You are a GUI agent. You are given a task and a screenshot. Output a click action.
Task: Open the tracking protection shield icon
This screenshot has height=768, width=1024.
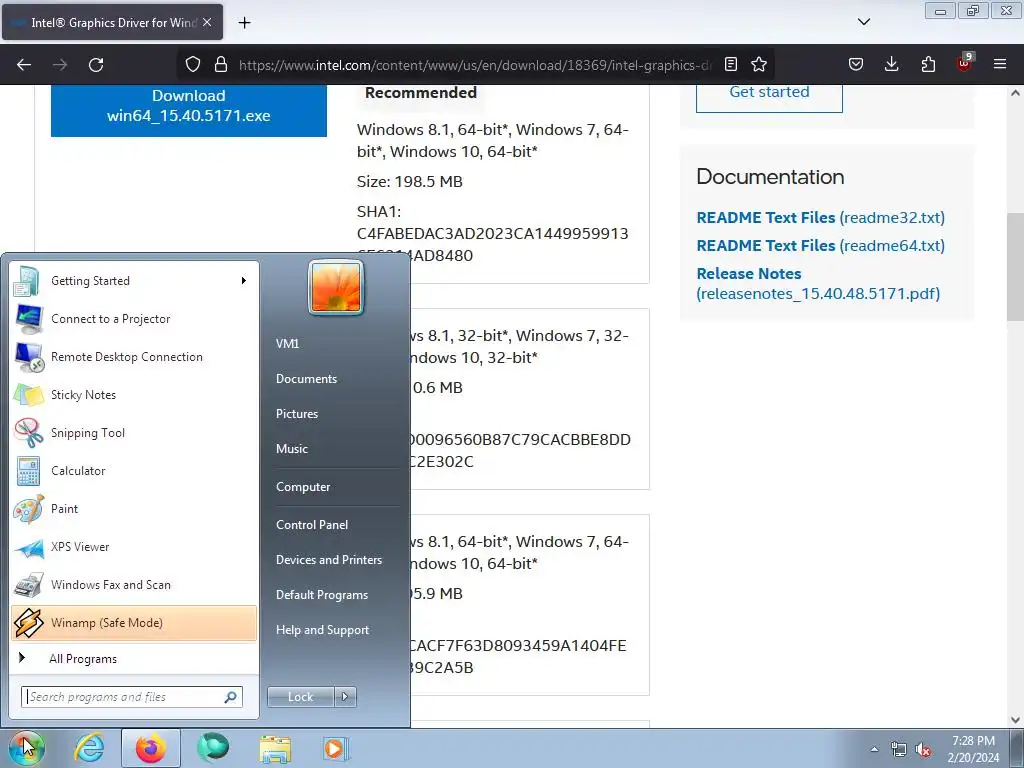click(x=193, y=65)
